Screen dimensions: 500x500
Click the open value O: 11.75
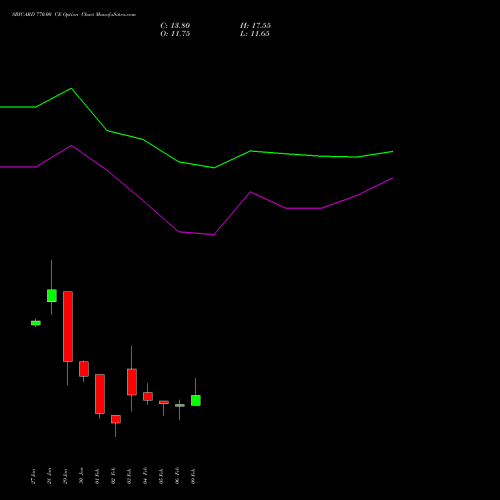point(175,34)
